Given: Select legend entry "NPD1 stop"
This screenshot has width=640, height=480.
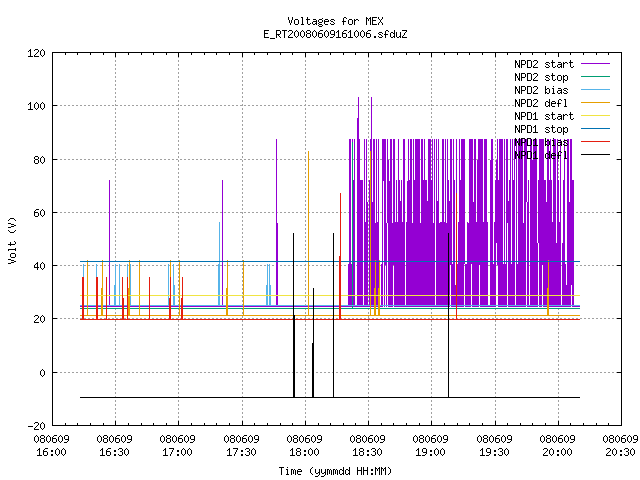Looking at the screenshot, I should (x=541, y=129).
